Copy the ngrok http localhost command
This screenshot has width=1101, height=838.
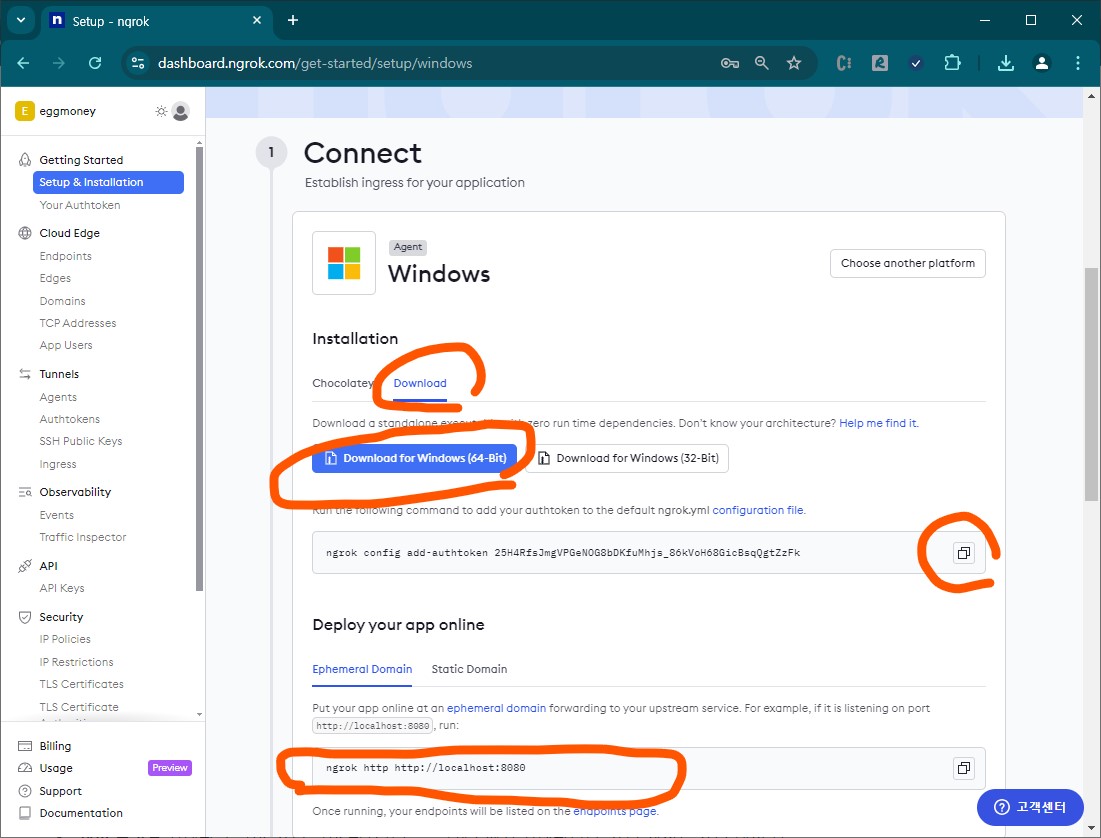click(963, 768)
